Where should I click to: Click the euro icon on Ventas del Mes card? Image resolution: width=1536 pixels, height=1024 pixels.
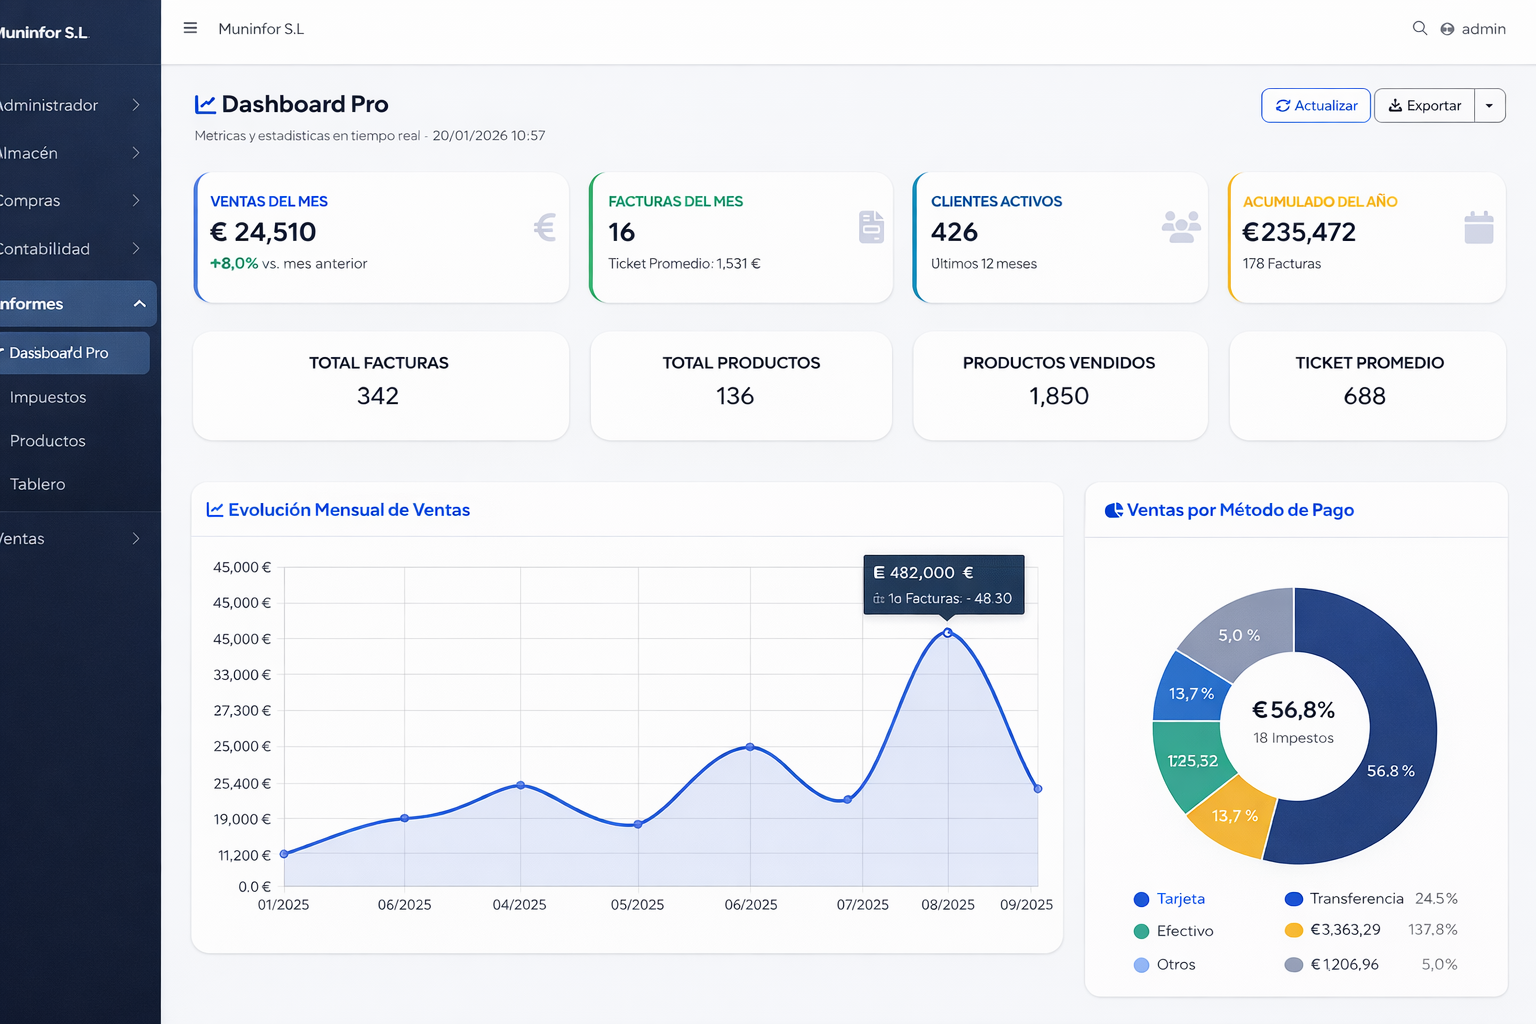tap(544, 228)
